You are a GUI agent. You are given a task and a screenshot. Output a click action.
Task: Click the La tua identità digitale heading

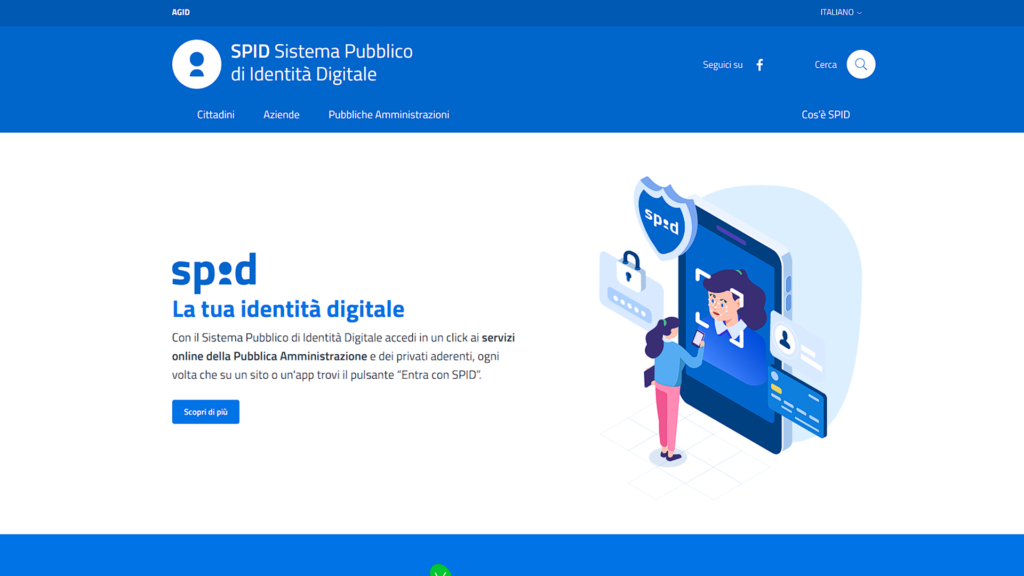coord(288,309)
